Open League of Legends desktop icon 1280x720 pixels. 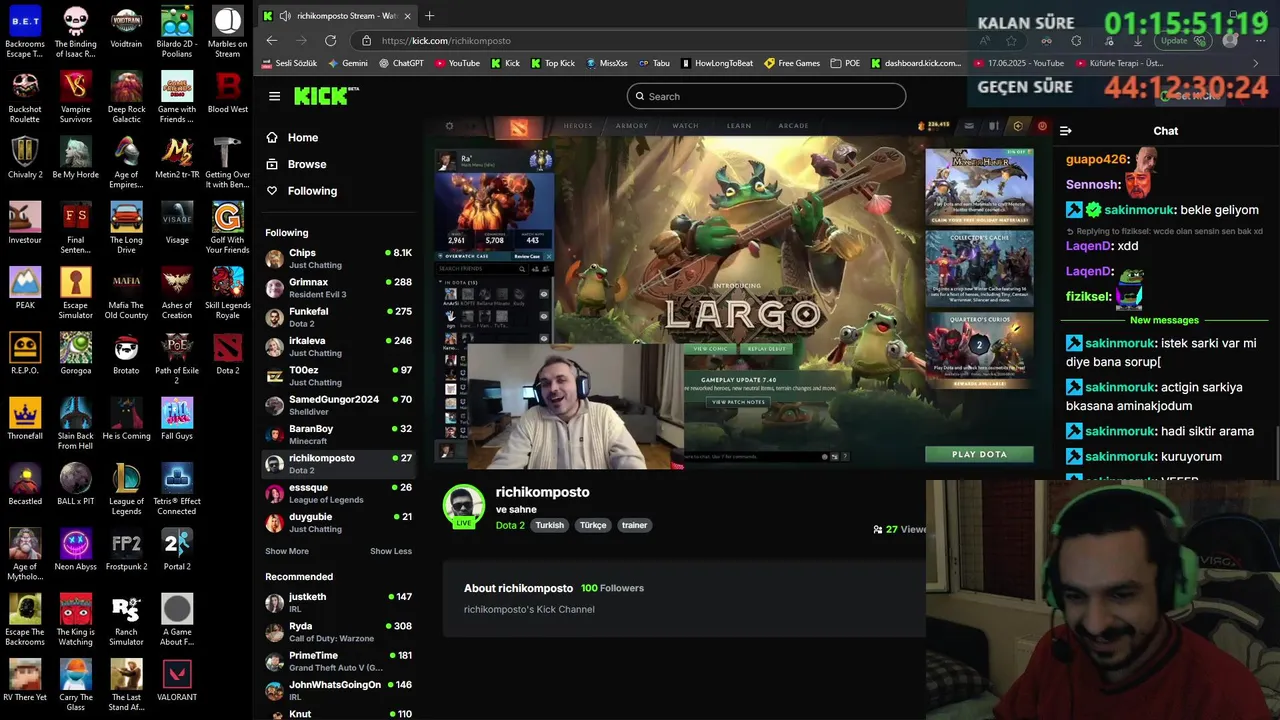(126, 490)
